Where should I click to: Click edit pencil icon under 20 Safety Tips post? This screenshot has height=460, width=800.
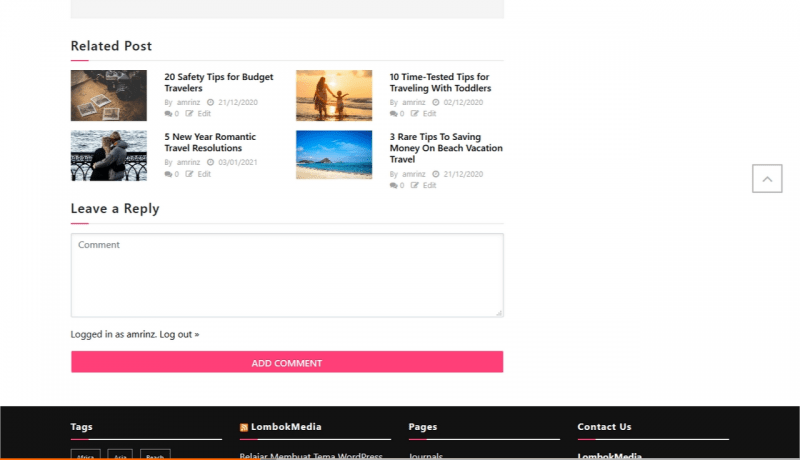[189, 113]
